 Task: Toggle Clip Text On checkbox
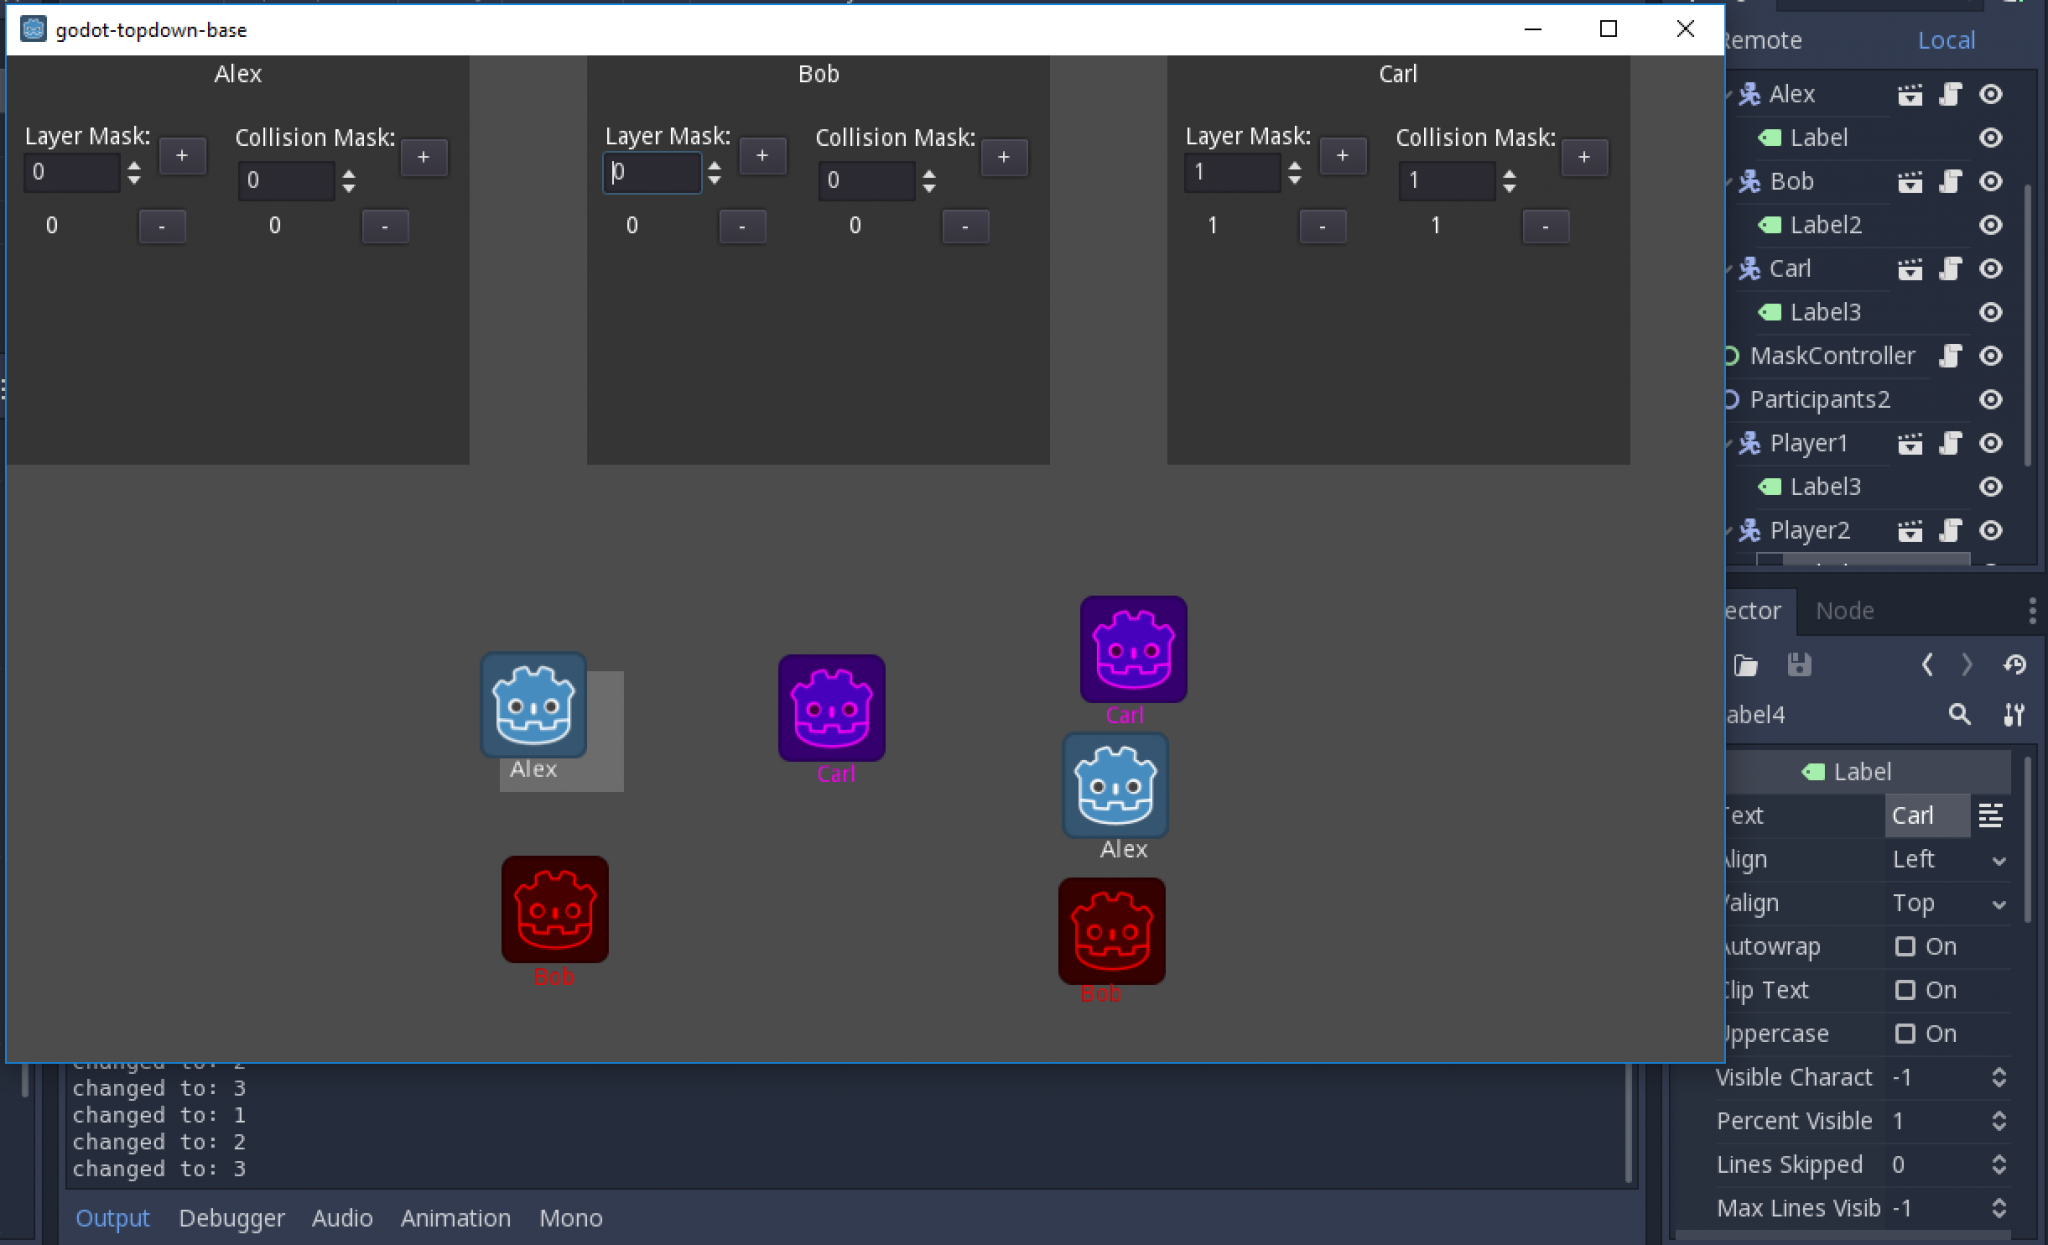(1903, 989)
